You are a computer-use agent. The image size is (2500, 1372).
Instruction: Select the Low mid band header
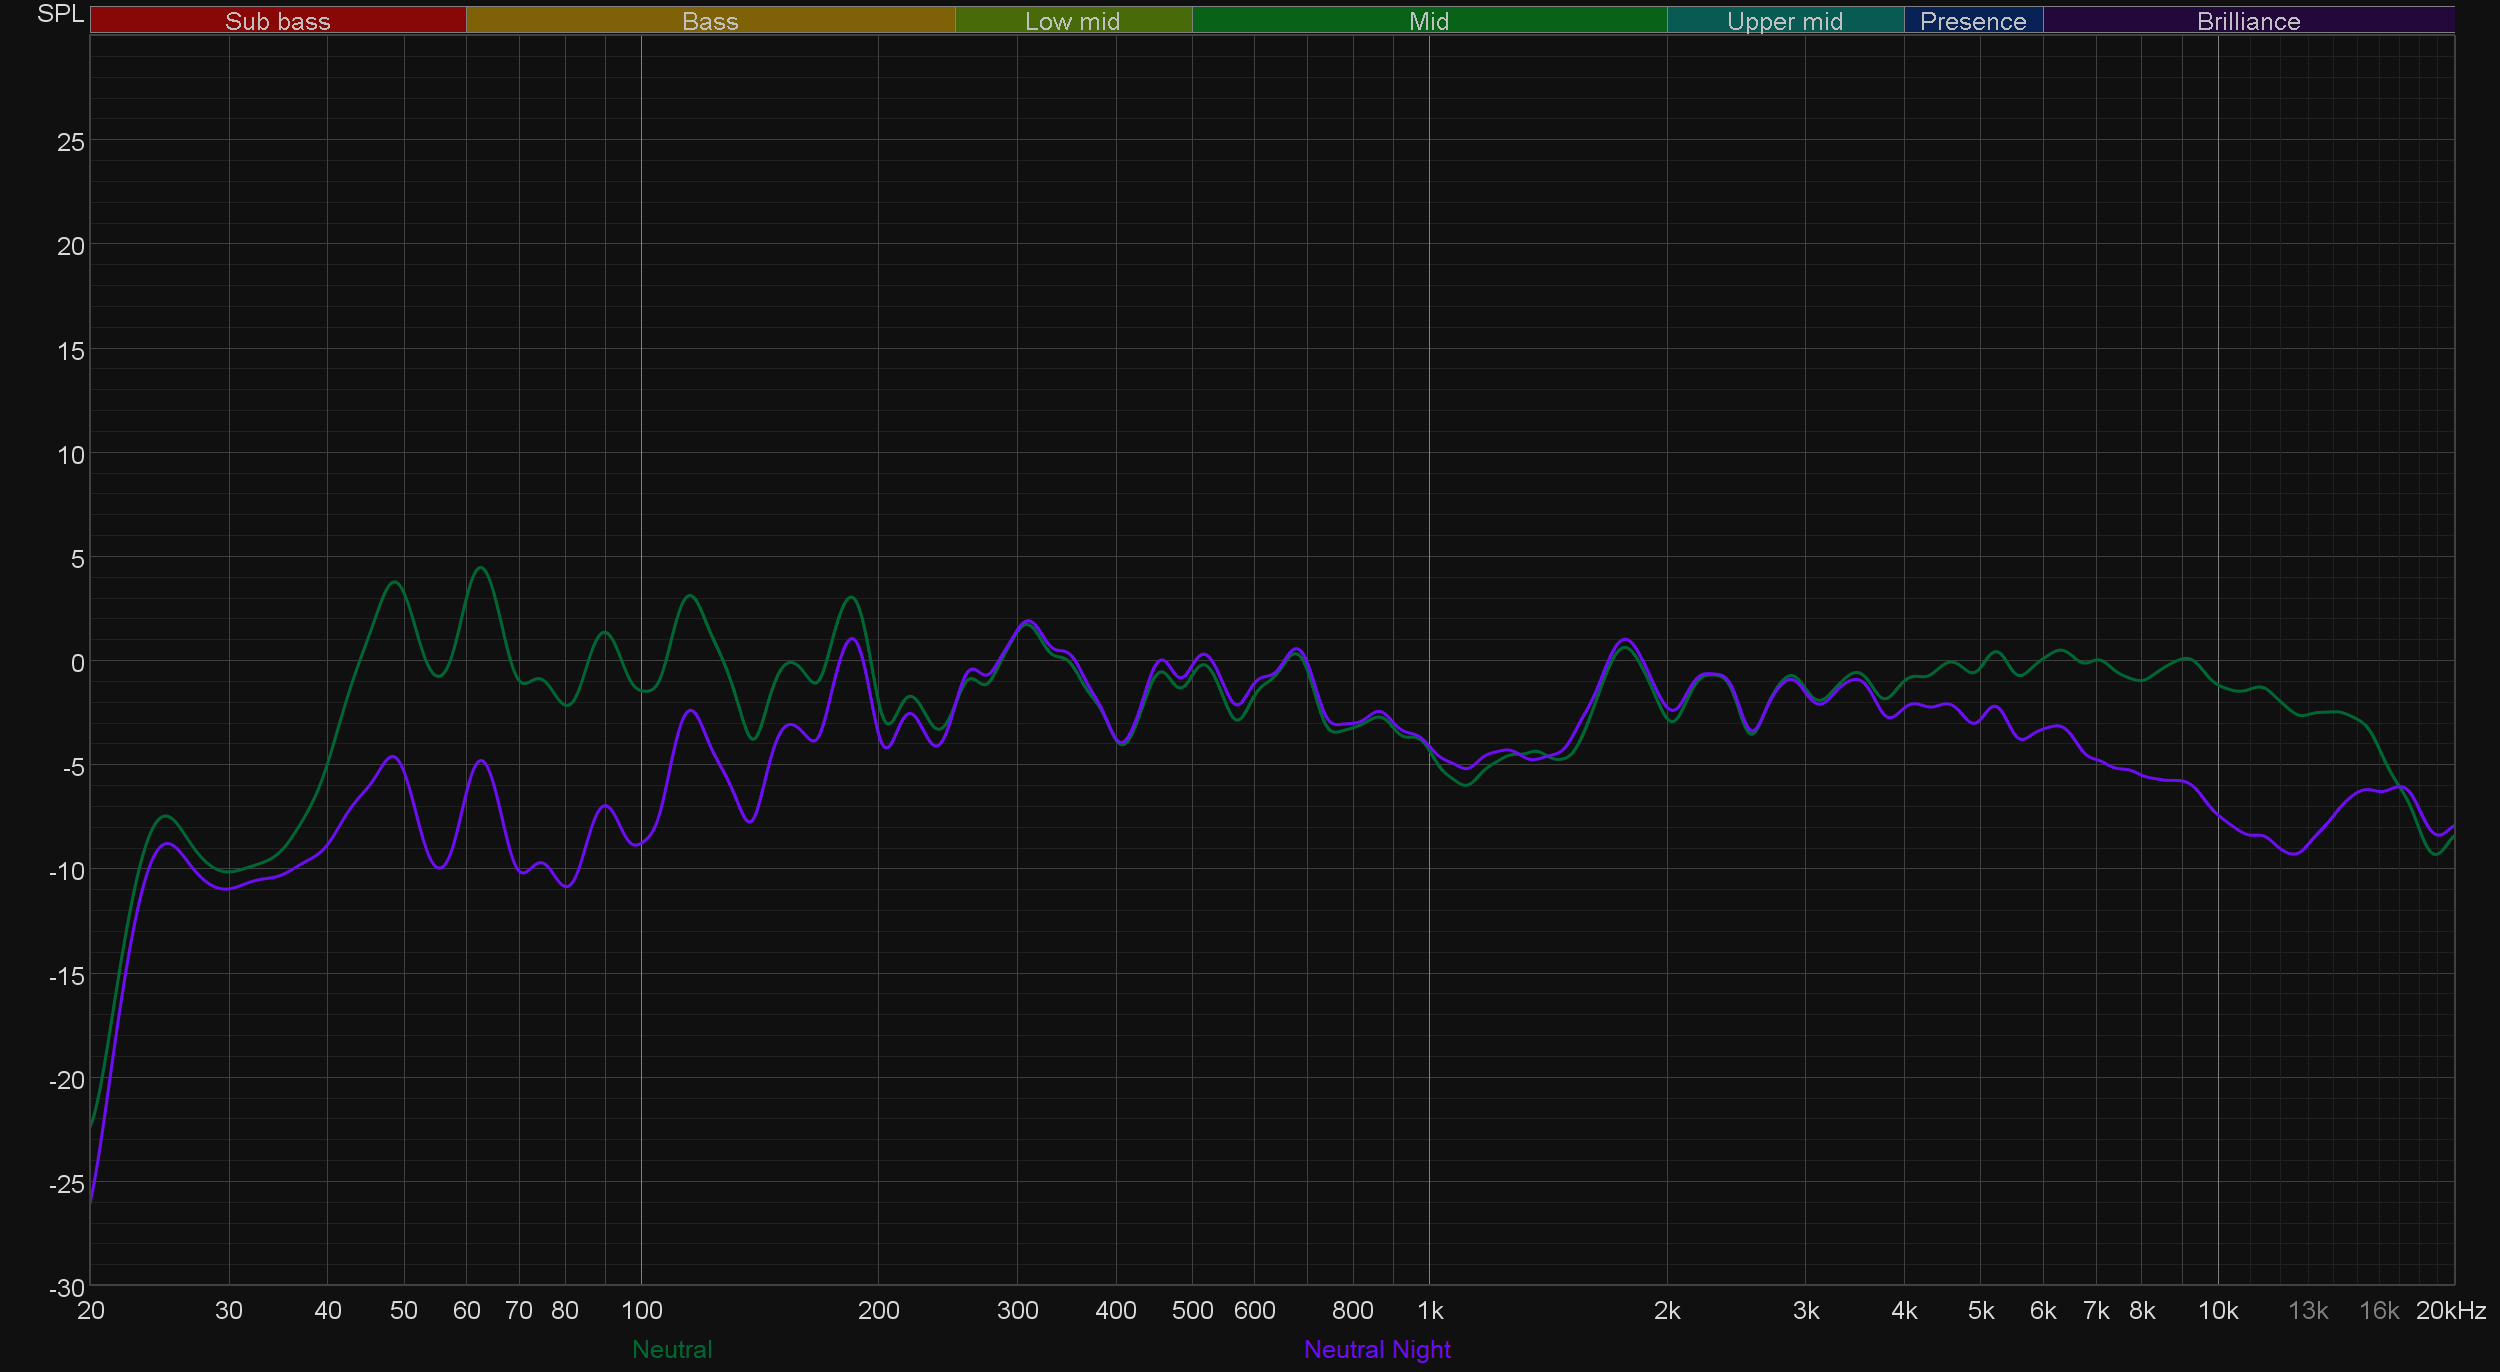pyautogui.click(x=1072, y=21)
